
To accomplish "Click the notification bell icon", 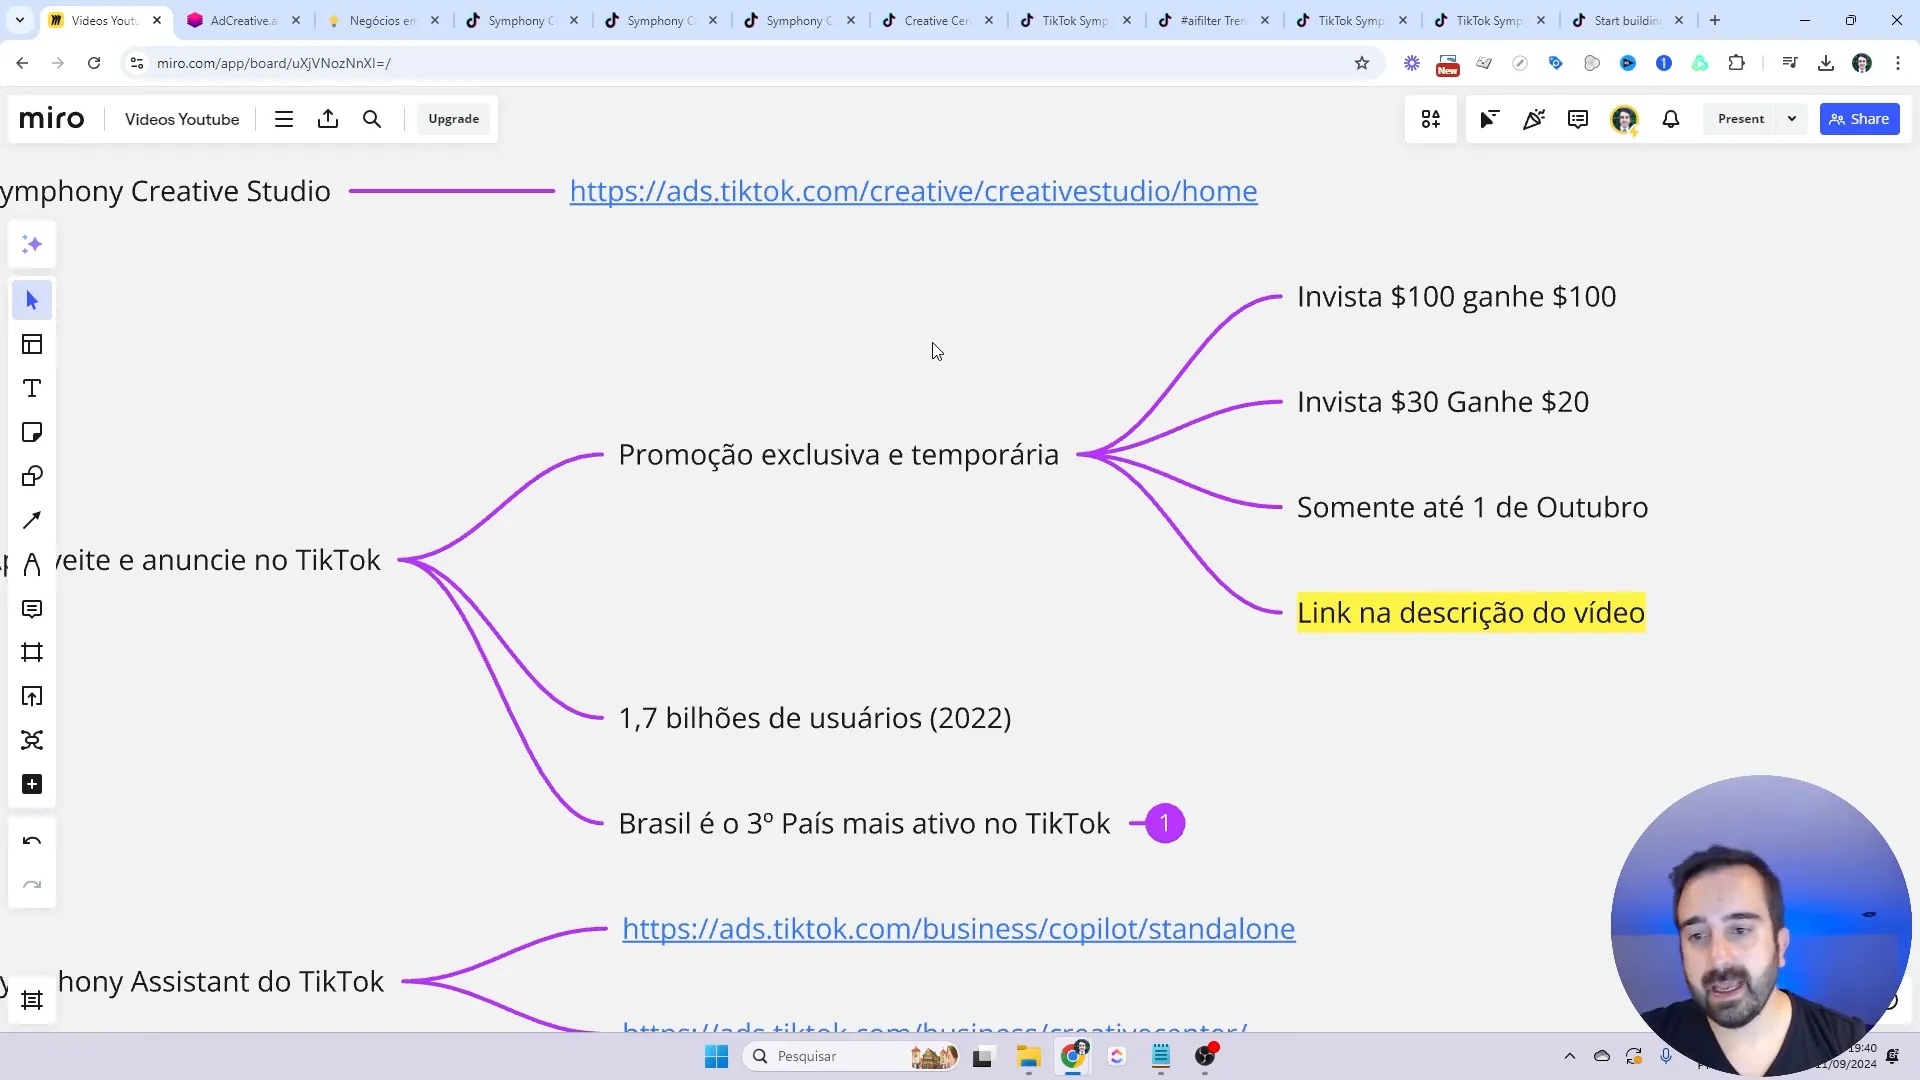I will [1671, 119].
